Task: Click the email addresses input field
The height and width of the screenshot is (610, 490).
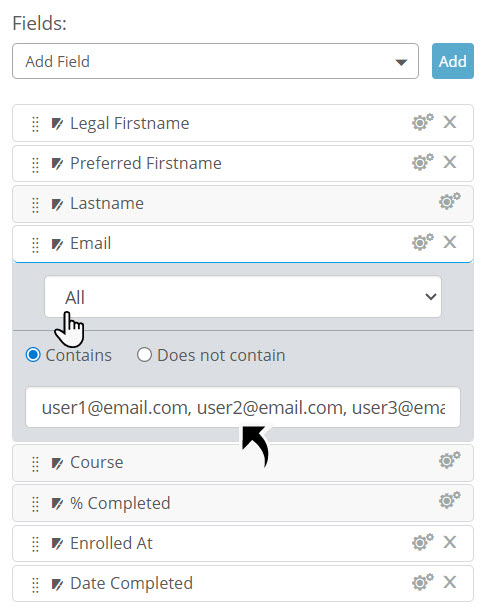Action: pyautogui.click(x=243, y=407)
